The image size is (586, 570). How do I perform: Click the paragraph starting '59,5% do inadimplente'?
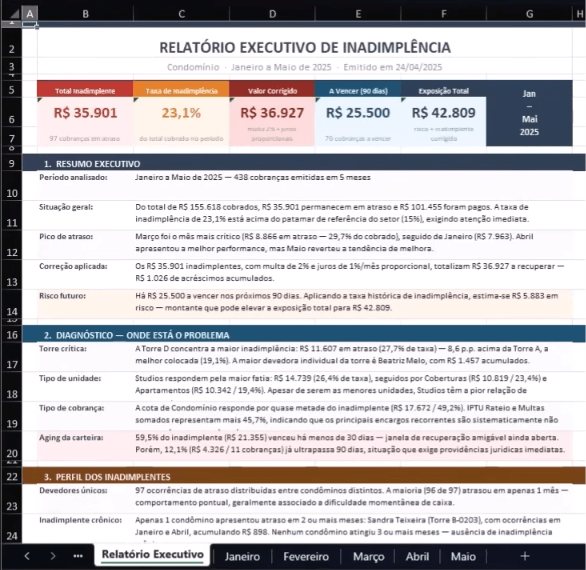coord(350,443)
